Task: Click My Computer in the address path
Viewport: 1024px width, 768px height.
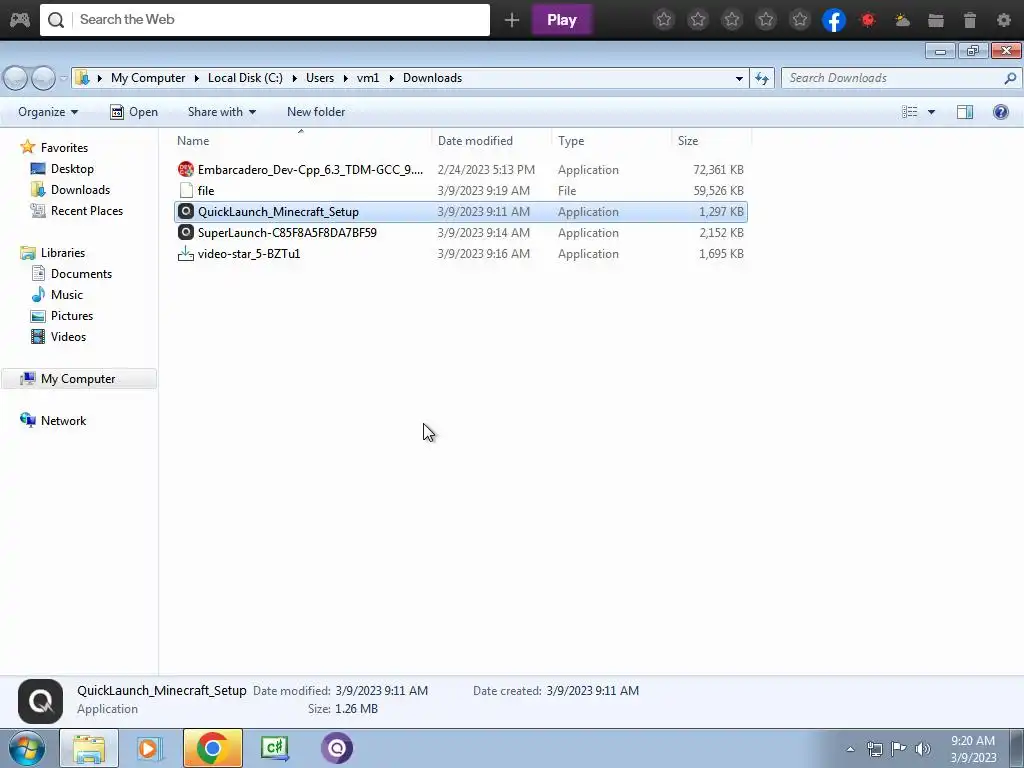Action: (148, 78)
